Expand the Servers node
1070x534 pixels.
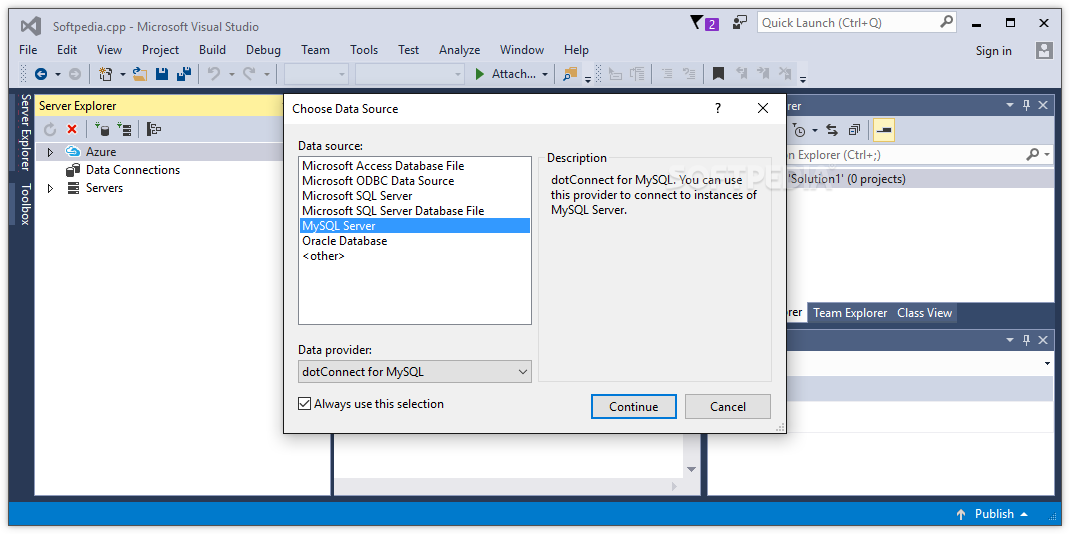pyautogui.click(x=50, y=188)
